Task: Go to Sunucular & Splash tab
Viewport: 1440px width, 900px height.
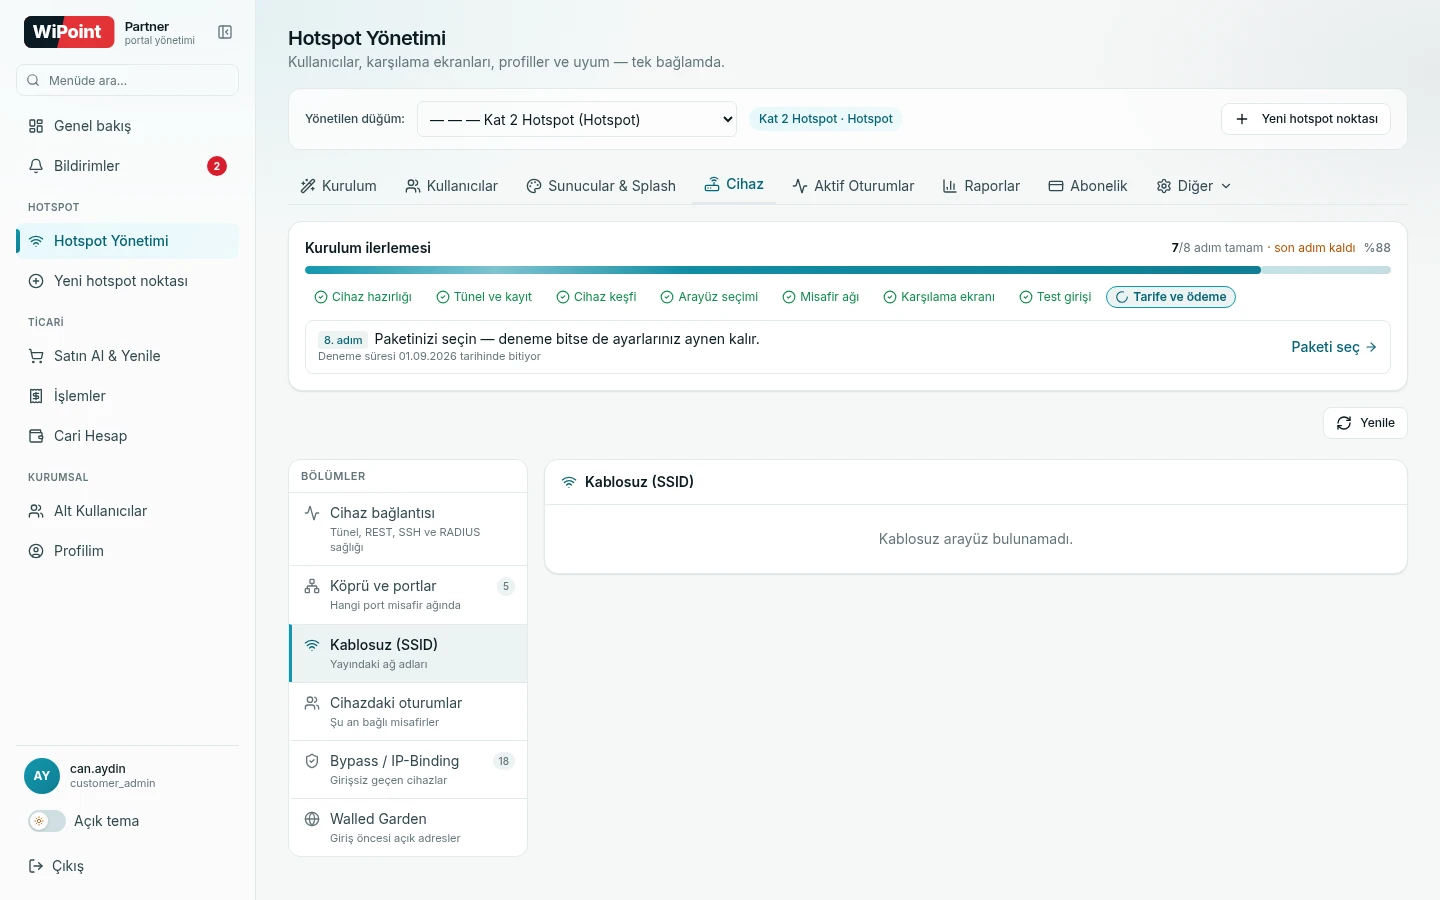Action: click(601, 186)
